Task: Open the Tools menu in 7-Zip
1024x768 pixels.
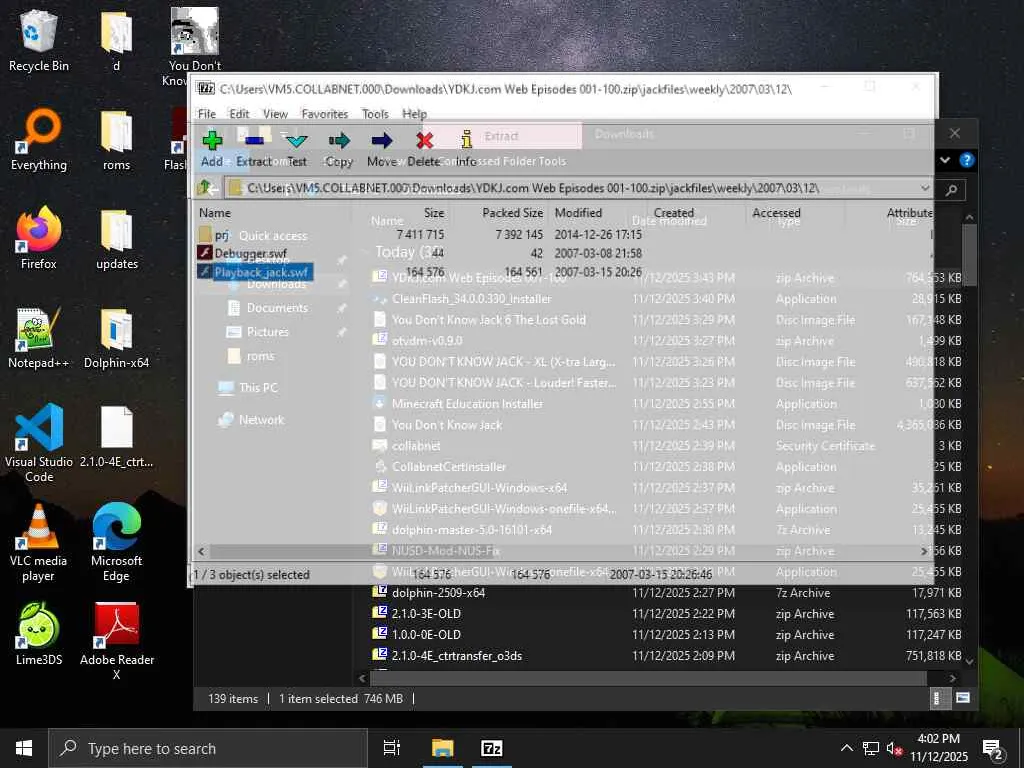Action: [x=375, y=114]
